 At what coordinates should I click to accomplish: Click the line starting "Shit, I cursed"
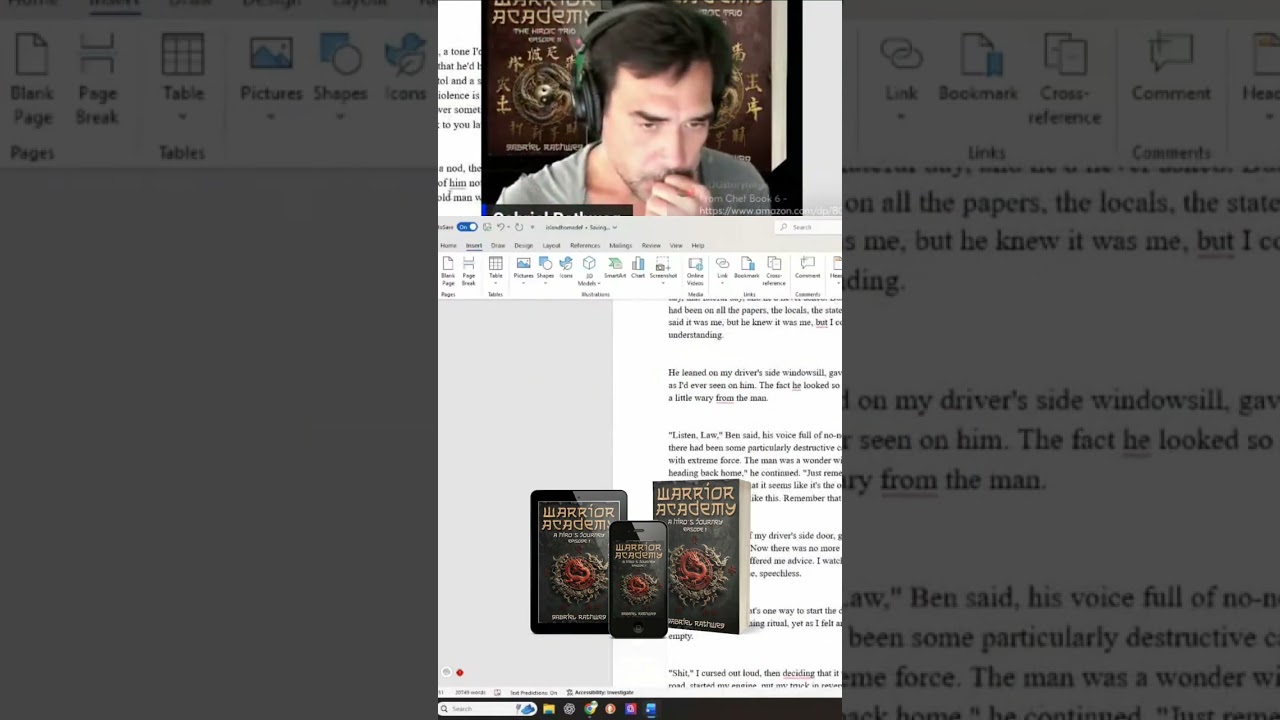pyautogui.click(x=755, y=674)
